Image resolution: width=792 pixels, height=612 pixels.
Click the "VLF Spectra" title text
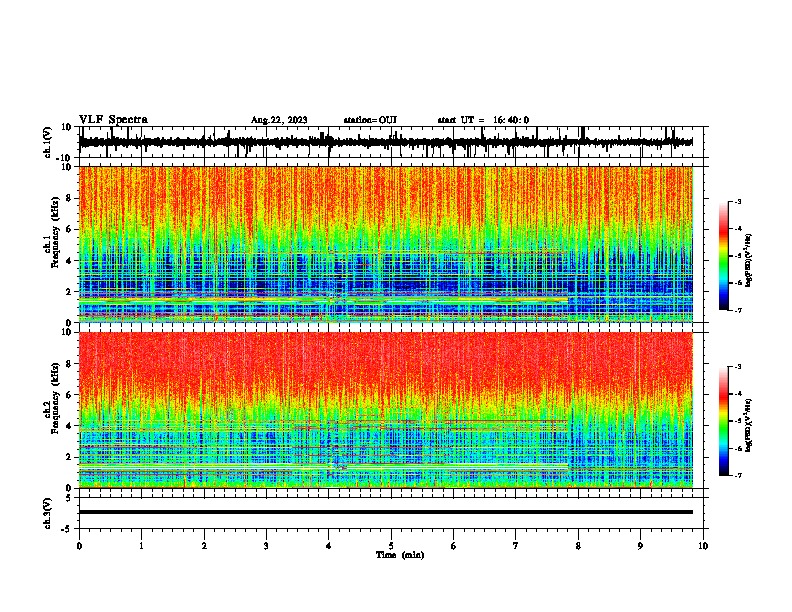113,120
